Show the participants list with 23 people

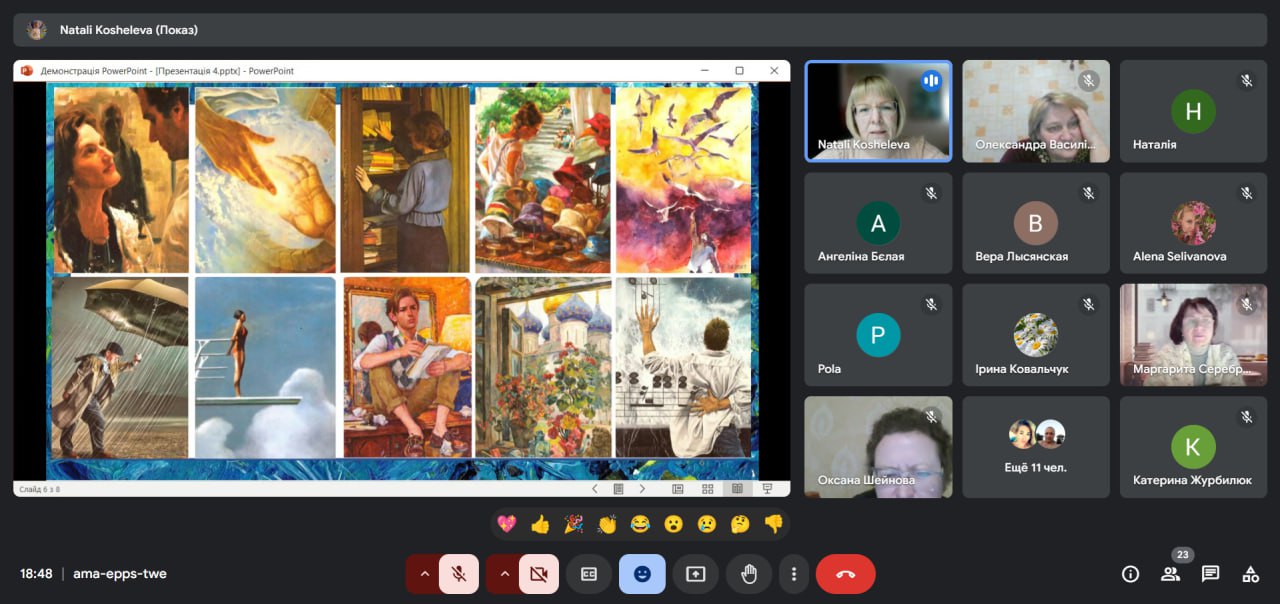point(1170,574)
